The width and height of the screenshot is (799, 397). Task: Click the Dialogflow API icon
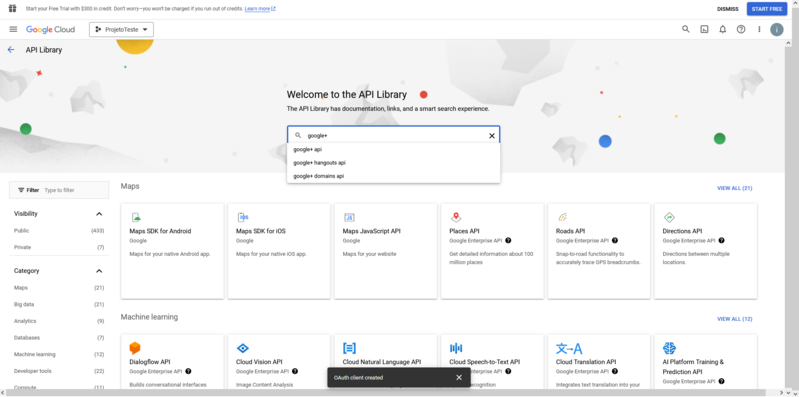click(135, 349)
